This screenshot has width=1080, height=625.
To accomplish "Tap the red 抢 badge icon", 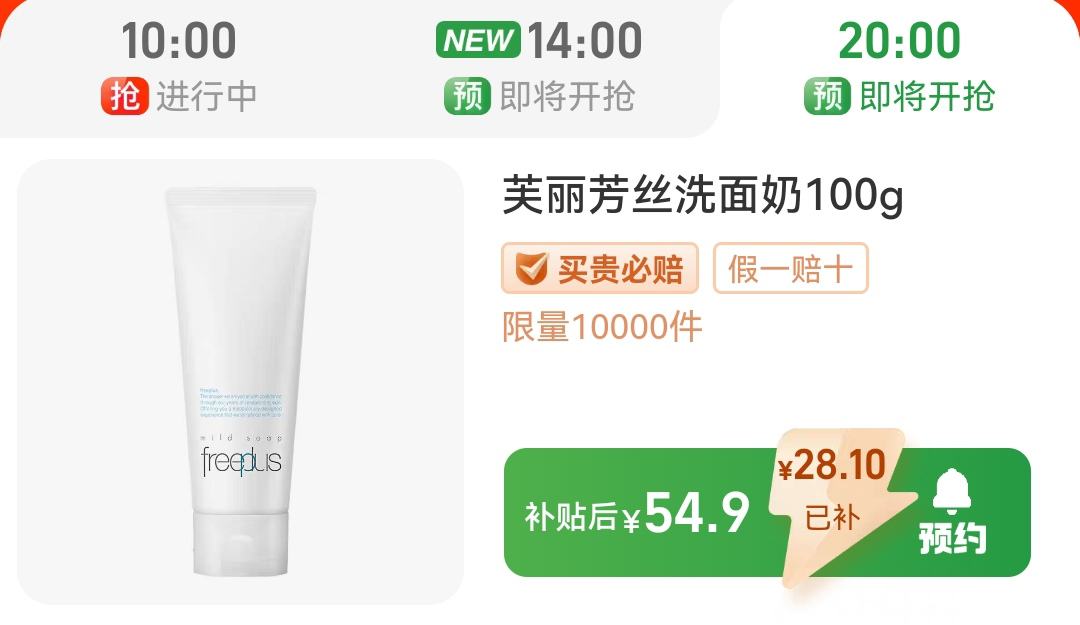I will point(125,96).
